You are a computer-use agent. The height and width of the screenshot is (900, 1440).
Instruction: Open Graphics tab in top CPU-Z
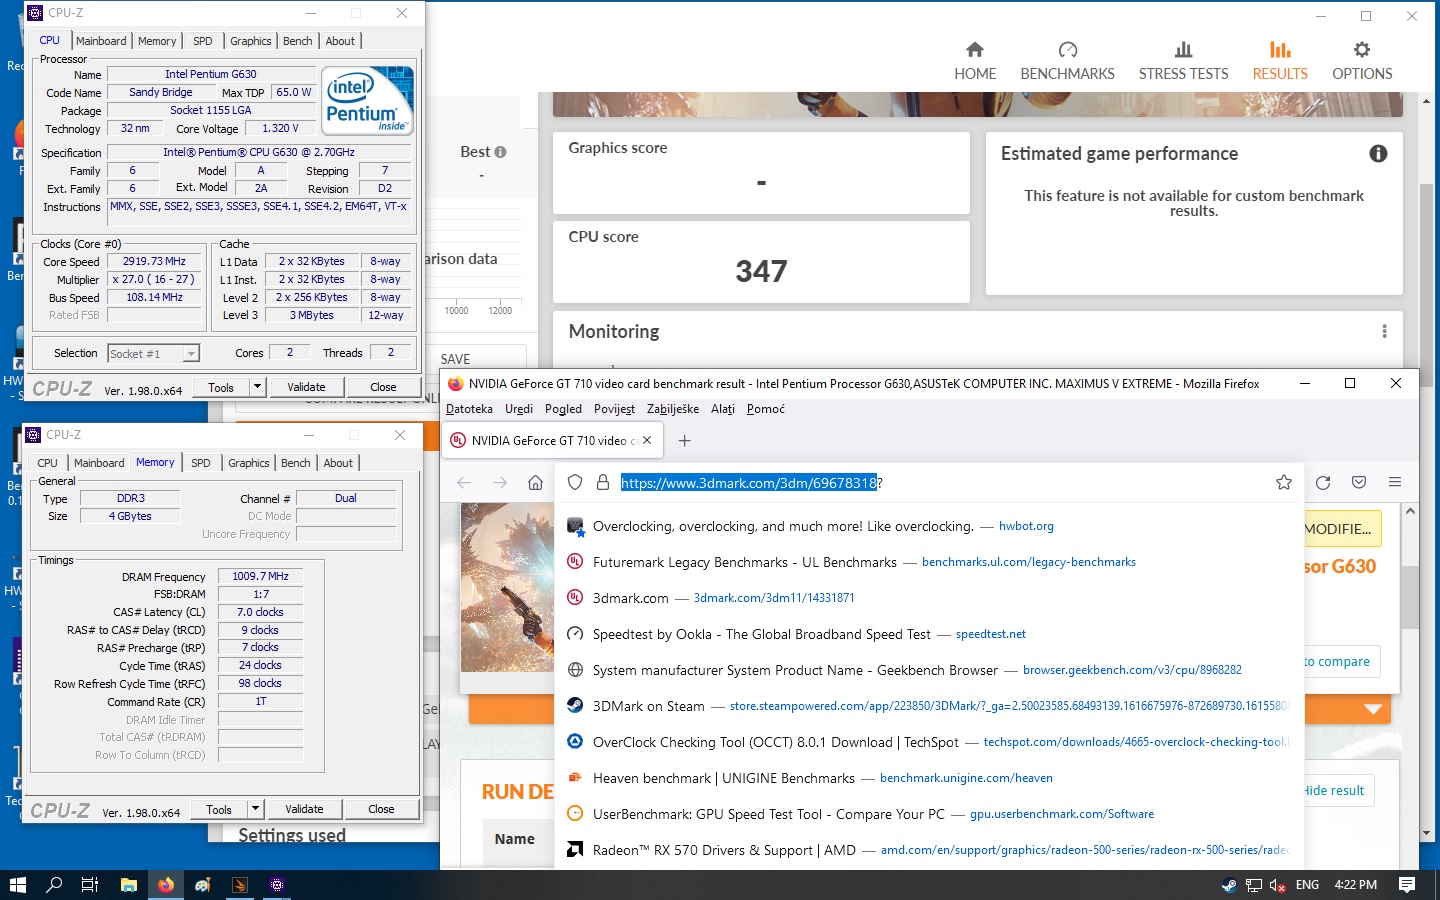coord(250,41)
